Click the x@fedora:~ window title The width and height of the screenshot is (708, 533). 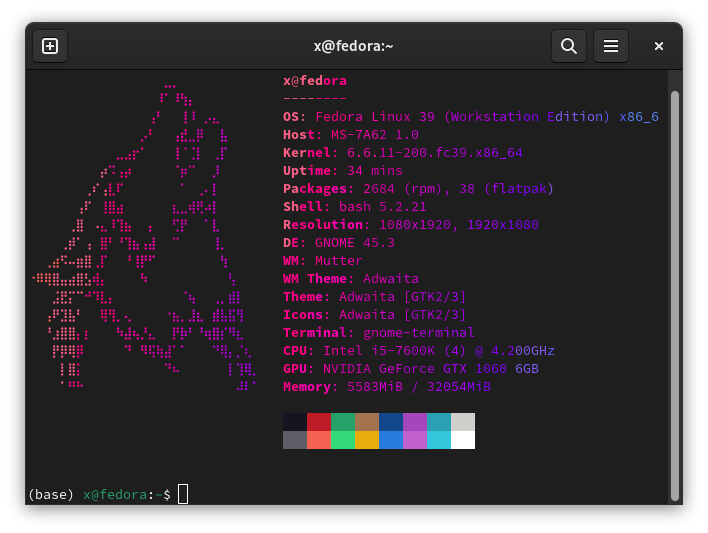click(354, 46)
